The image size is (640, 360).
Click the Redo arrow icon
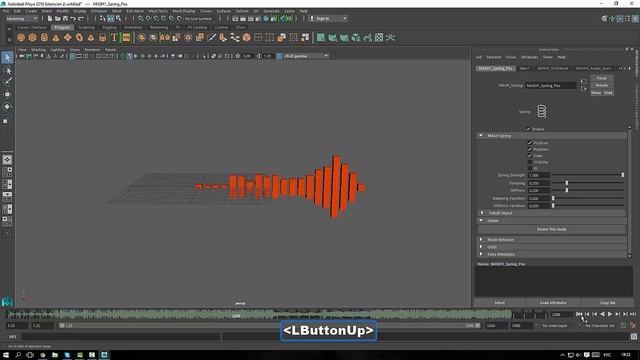80,18
